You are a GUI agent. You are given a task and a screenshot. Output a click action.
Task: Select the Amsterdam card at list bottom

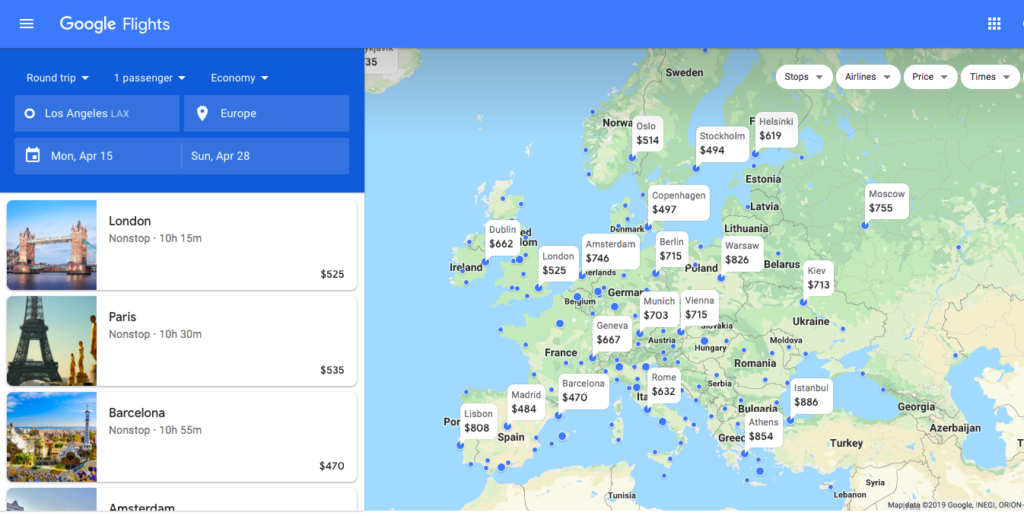coord(182,500)
